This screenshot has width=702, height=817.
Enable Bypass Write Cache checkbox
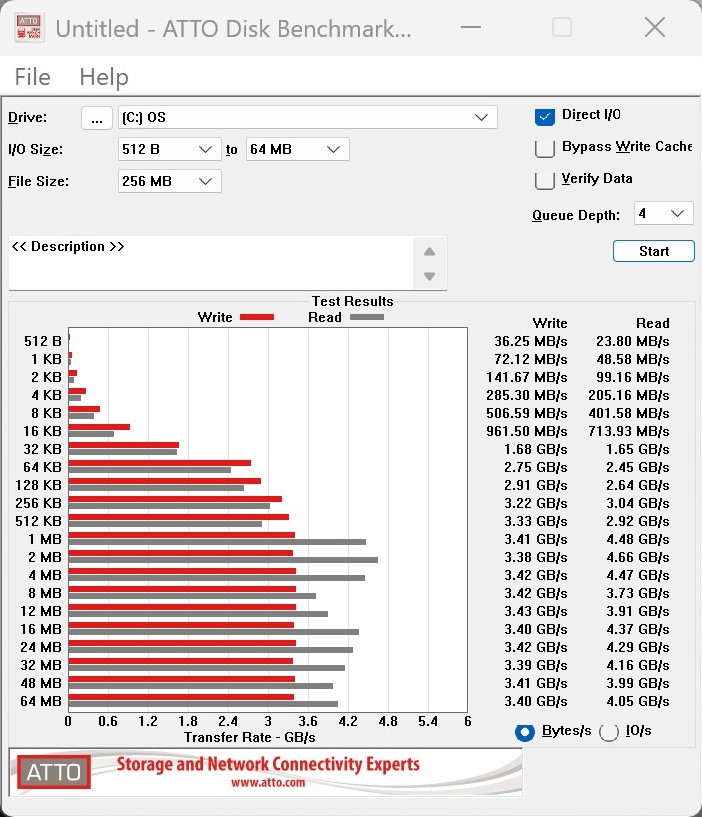pyautogui.click(x=545, y=148)
